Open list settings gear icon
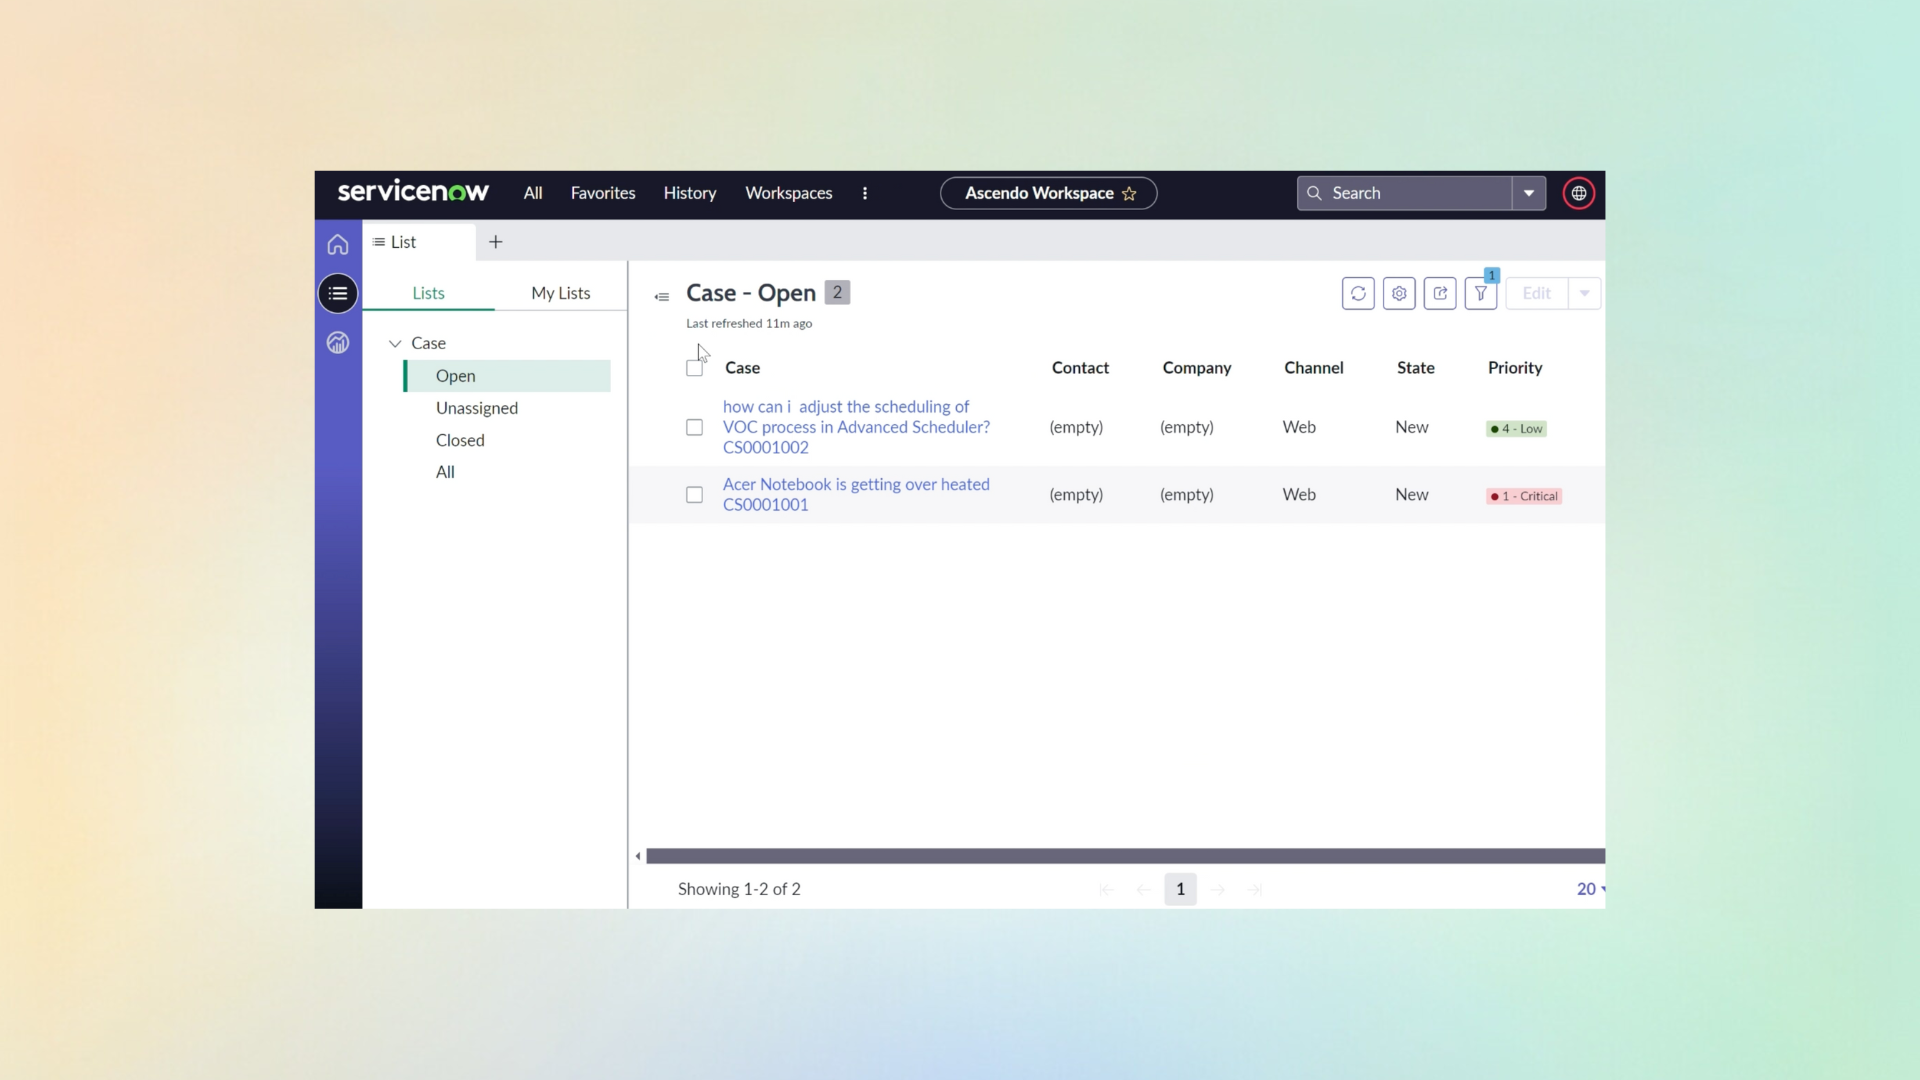This screenshot has width=1920, height=1080. pyautogui.click(x=1399, y=293)
